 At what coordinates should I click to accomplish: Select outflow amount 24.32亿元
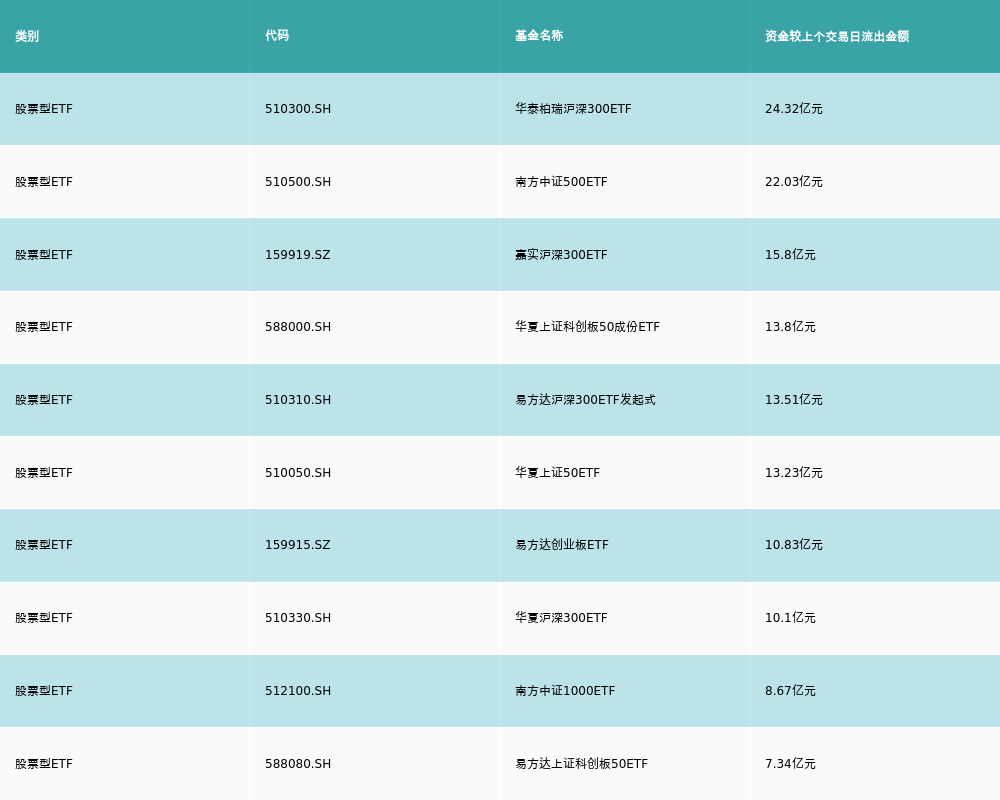pyautogui.click(x=793, y=109)
